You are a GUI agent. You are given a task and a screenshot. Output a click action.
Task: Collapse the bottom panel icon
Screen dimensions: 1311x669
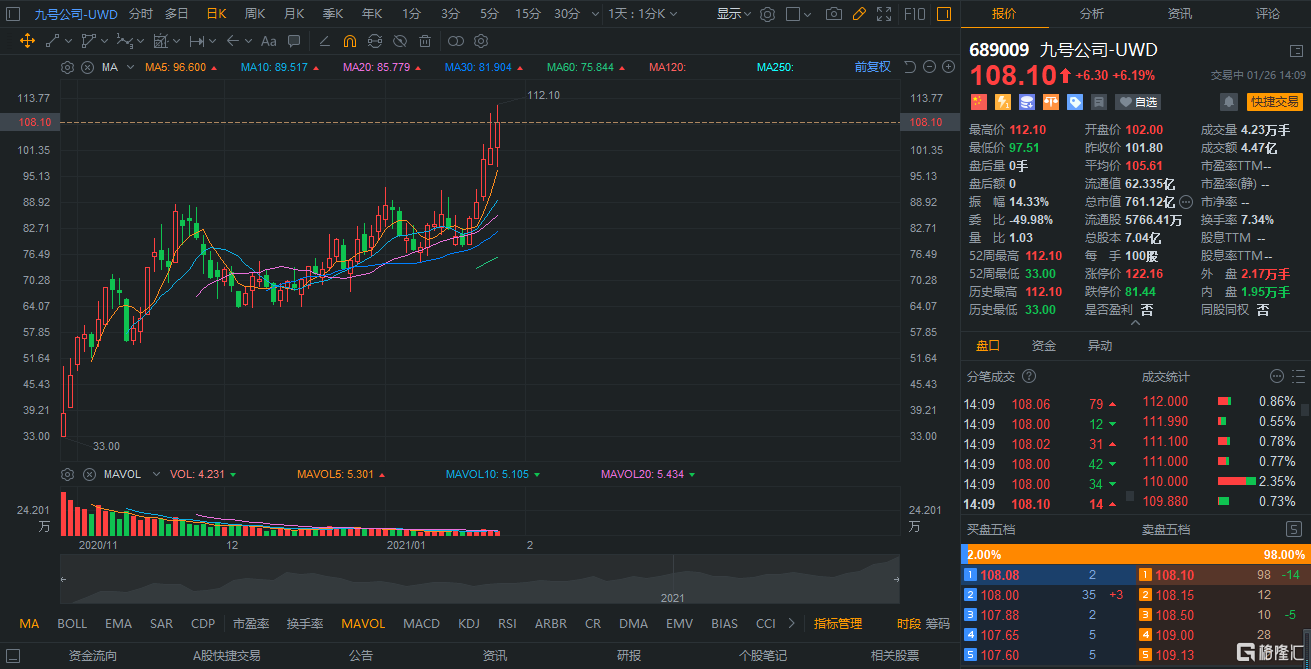click(x=13, y=656)
